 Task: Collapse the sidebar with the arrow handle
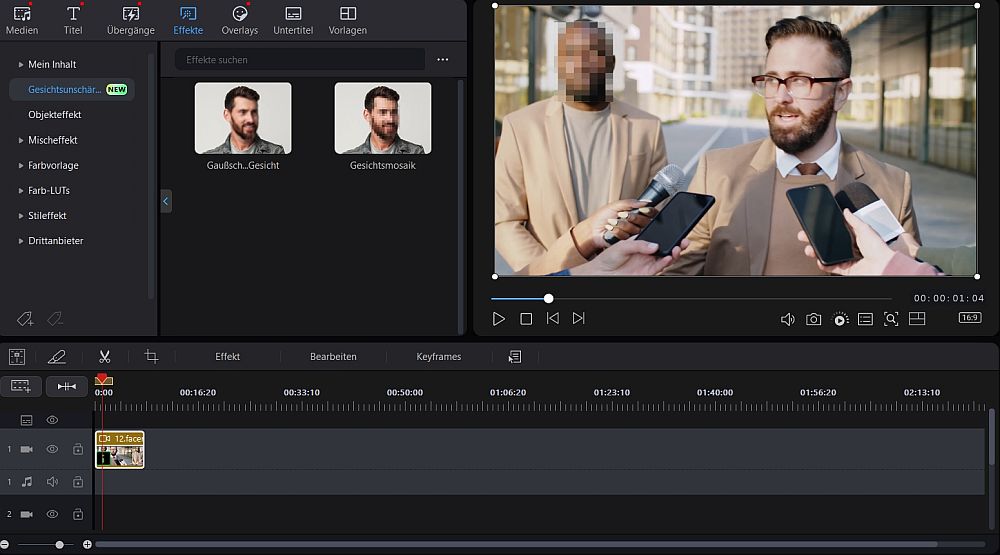(x=166, y=201)
